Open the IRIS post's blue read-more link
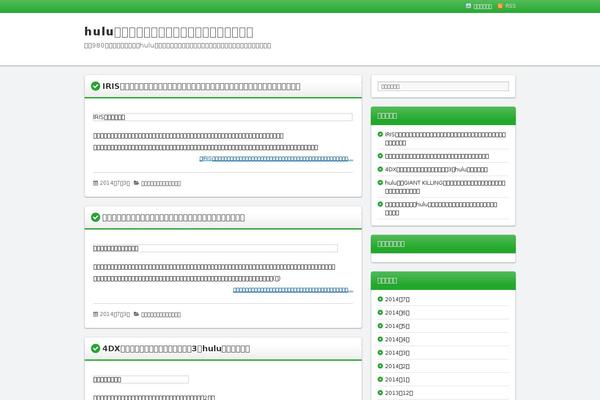Image resolution: width=600 pixels, height=400 pixels. [276, 158]
